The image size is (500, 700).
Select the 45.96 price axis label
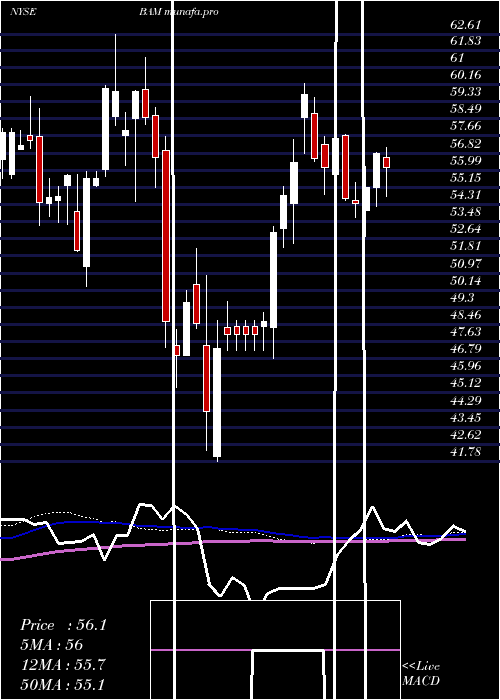[x=466, y=366]
